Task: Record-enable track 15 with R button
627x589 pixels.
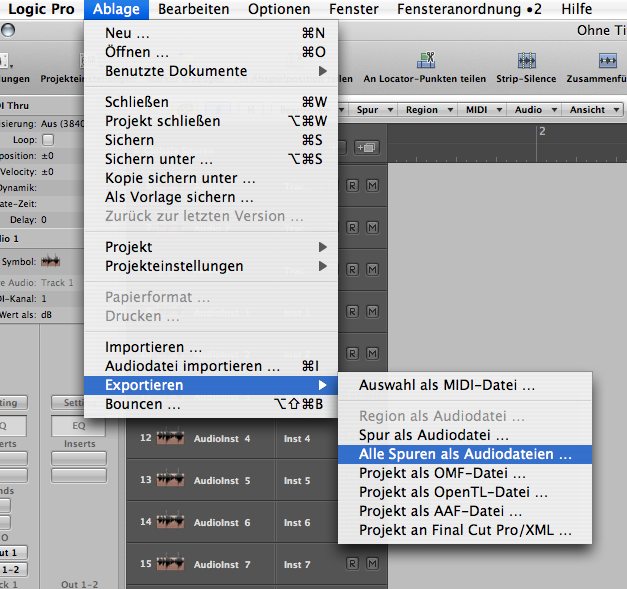Action: [352, 563]
